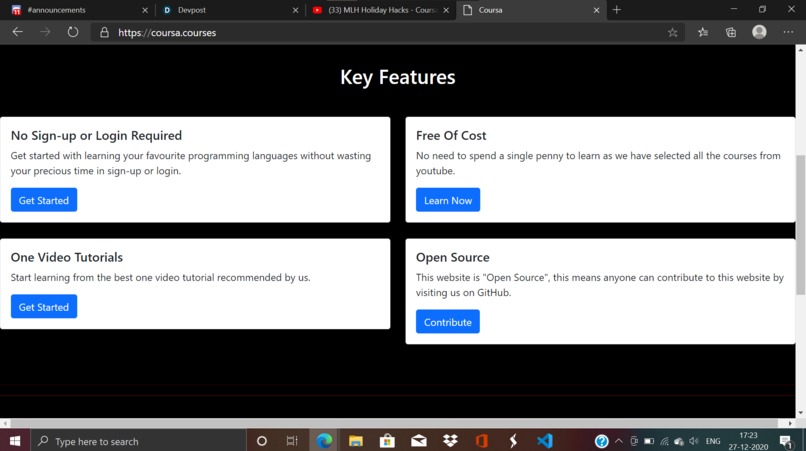Image resolution: width=806 pixels, height=451 pixels.
Task: Open a new tab with plus icon
Action: (617, 10)
